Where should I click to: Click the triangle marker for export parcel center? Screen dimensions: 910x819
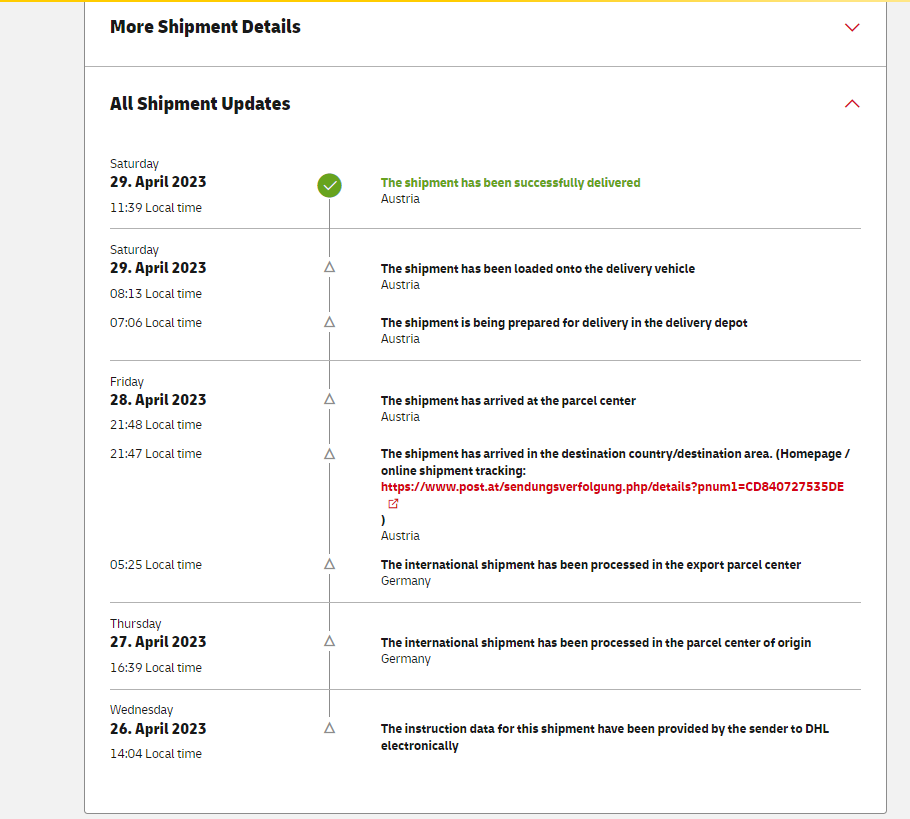(329, 564)
